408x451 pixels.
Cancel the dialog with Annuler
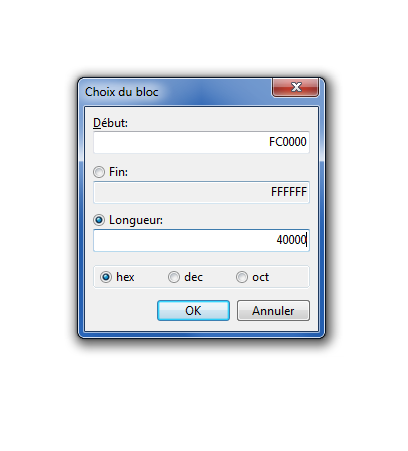coord(273,311)
